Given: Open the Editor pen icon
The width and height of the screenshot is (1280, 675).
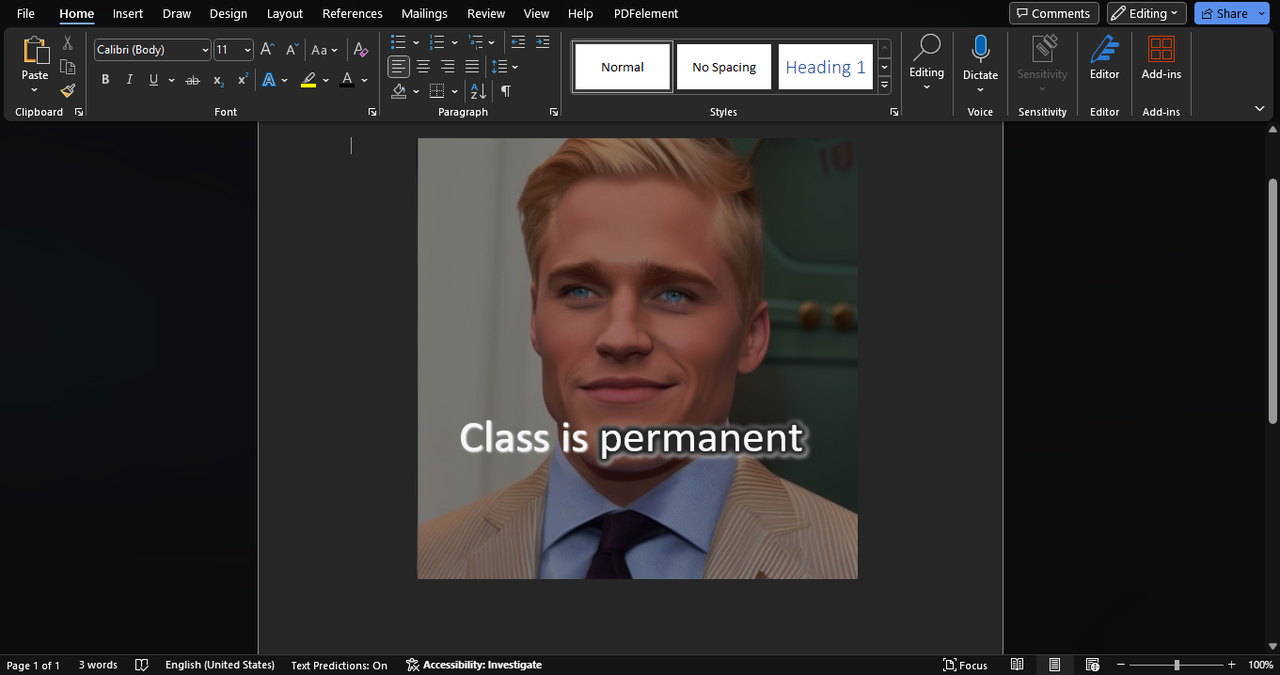Looking at the screenshot, I should [1104, 49].
